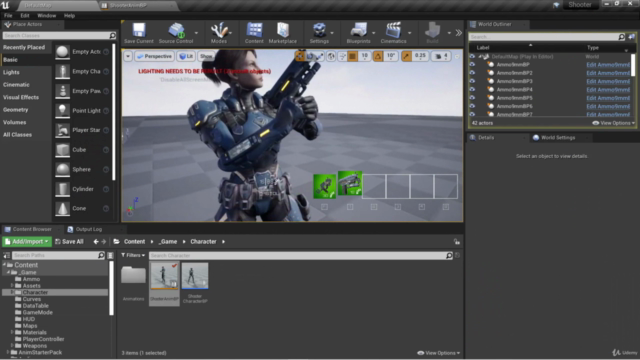Screen dimensions: 640x360
Task: Open grid snap value 10 dropdown
Action: [x=364, y=56]
